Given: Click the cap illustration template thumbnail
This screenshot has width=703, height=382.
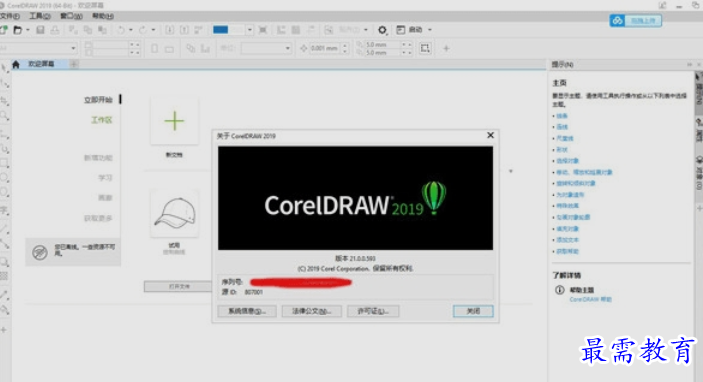Looking at the screenshot, I should pyautogui.click(x=174, y=213).
